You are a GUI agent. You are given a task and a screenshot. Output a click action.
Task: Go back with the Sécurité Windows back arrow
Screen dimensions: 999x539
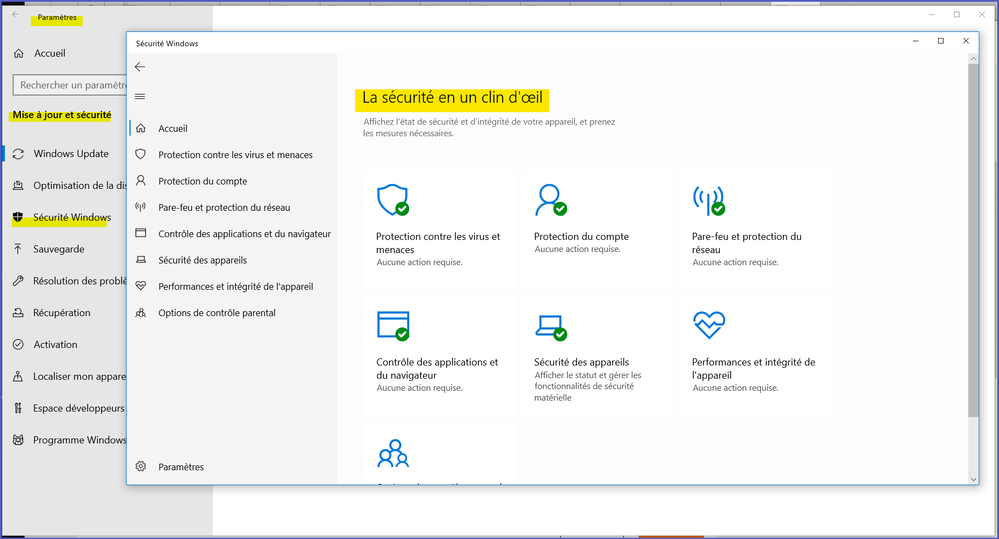coord(140,67)
